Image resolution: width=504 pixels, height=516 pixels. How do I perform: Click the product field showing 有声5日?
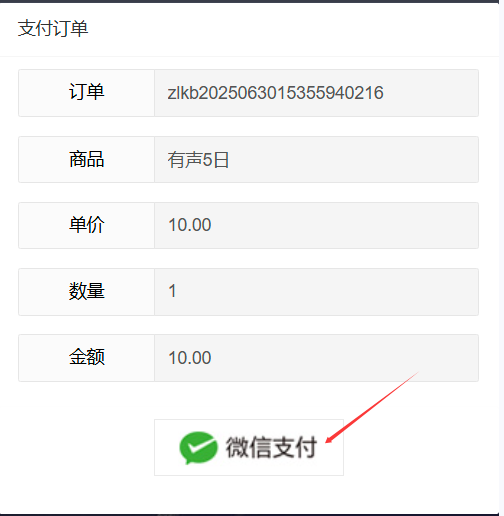316,159
